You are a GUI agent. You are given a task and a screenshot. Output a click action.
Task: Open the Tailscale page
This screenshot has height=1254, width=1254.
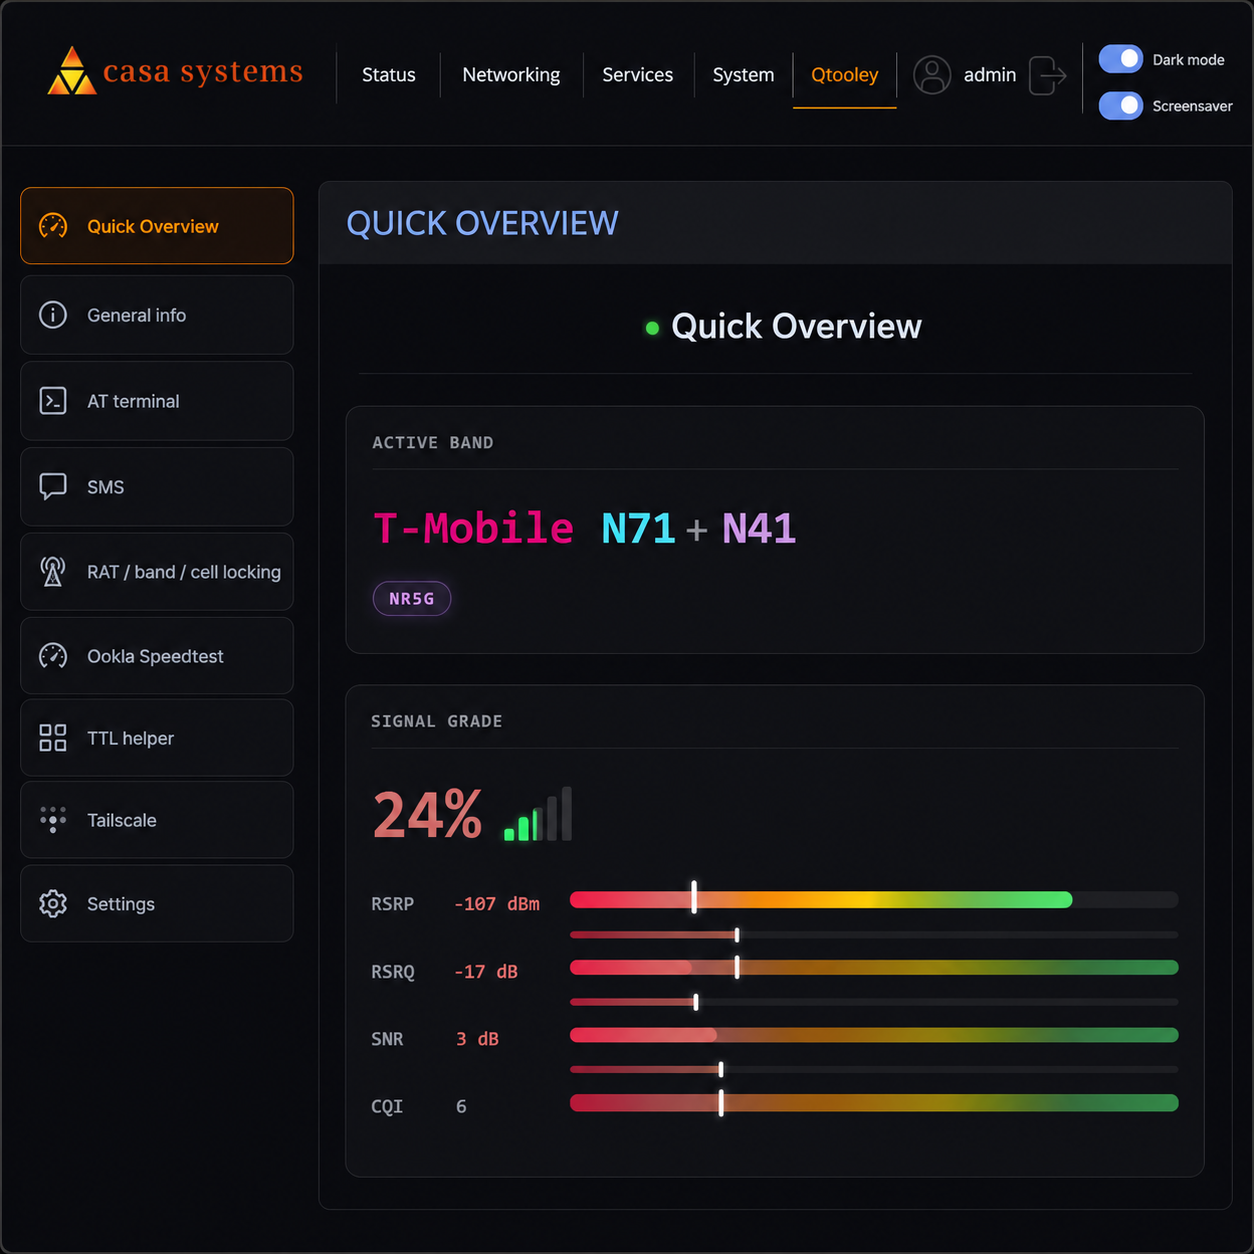click(x=157, y=820)
